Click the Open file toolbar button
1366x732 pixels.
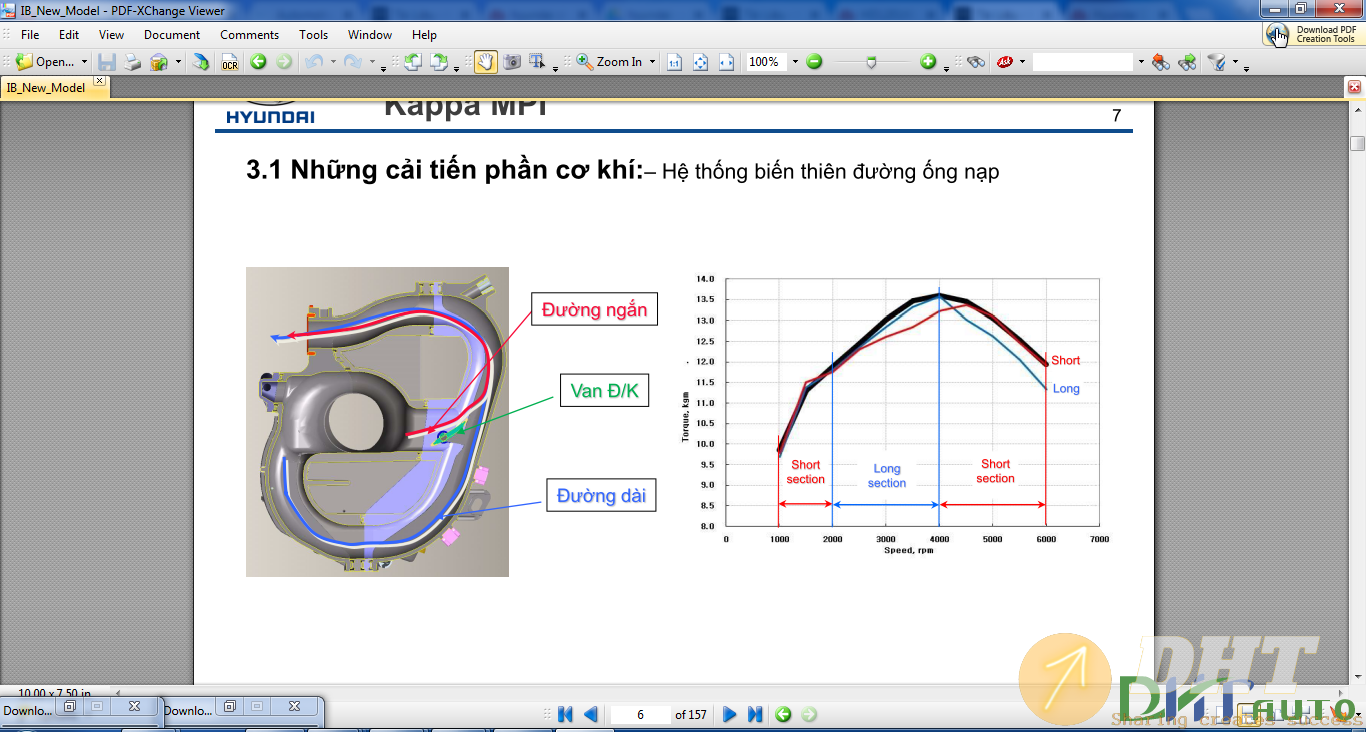tap(45, 62)
